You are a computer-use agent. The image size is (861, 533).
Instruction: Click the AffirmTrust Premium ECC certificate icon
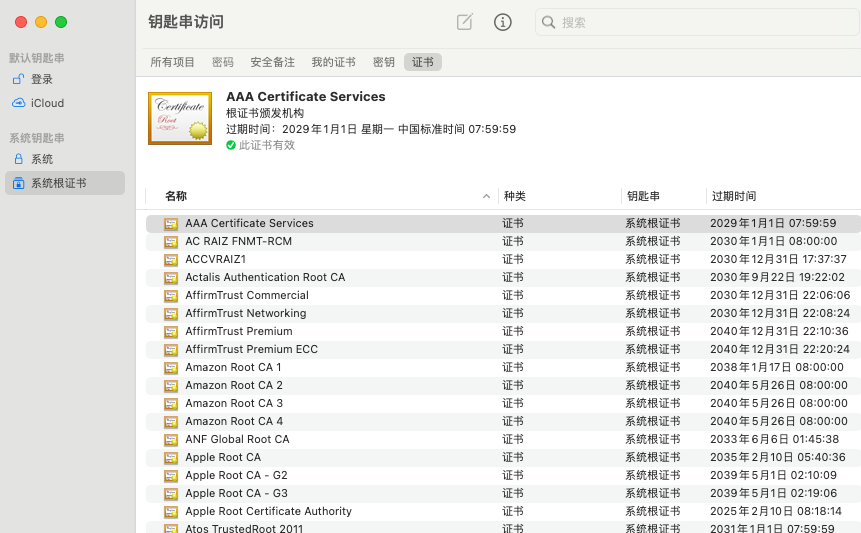click(171, 350)
